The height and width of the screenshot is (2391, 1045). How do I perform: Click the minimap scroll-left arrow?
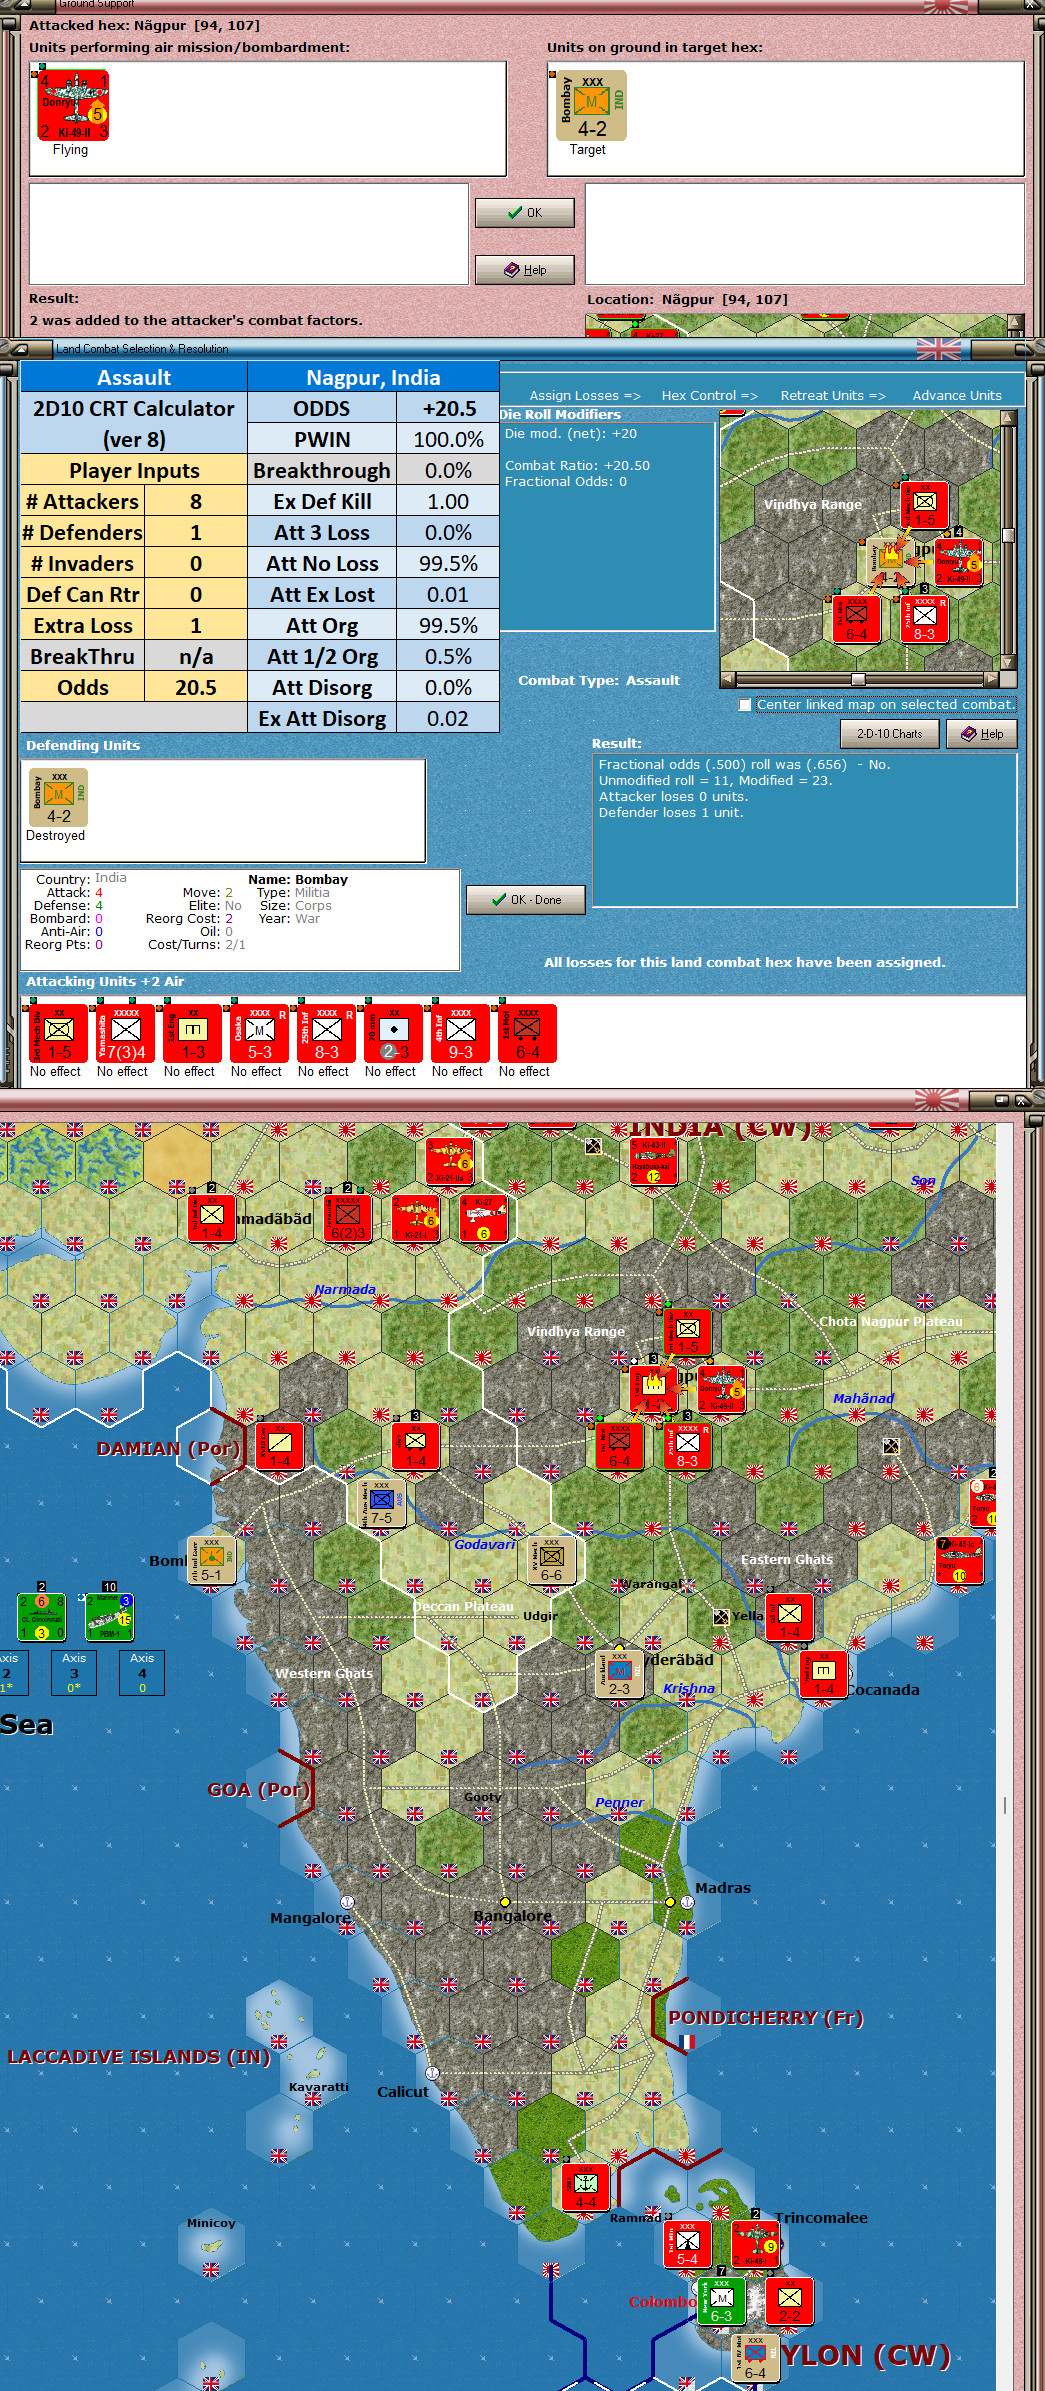pos(727,679)
